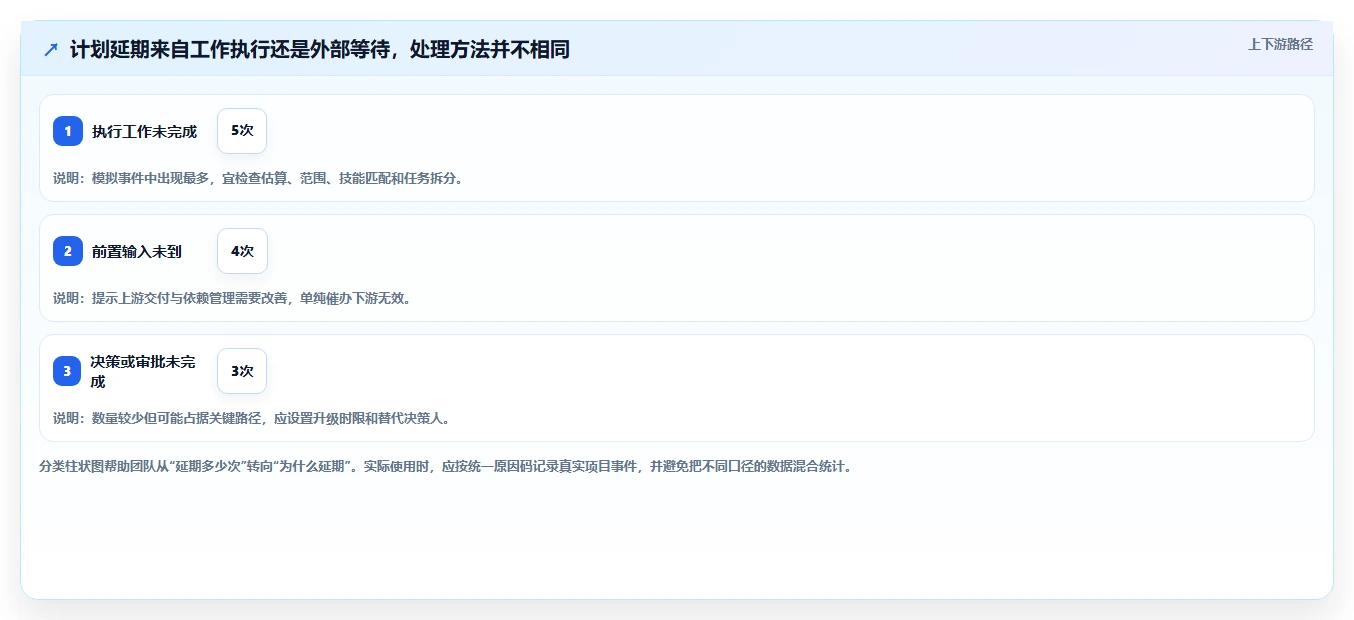Viewport: 1354px width, 620px height.
Task: Click the 5次 count chip
Action: [242, 131]
